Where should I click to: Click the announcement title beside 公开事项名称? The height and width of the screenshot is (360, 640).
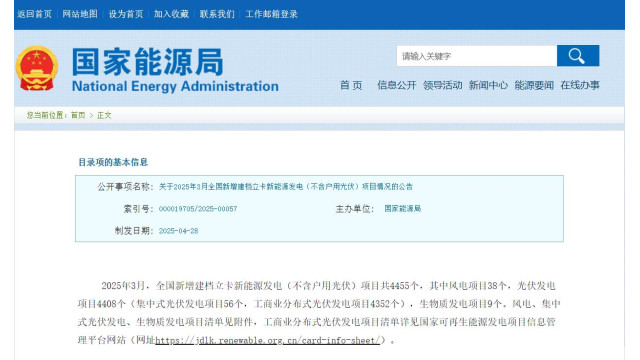(x=286, y=187)
